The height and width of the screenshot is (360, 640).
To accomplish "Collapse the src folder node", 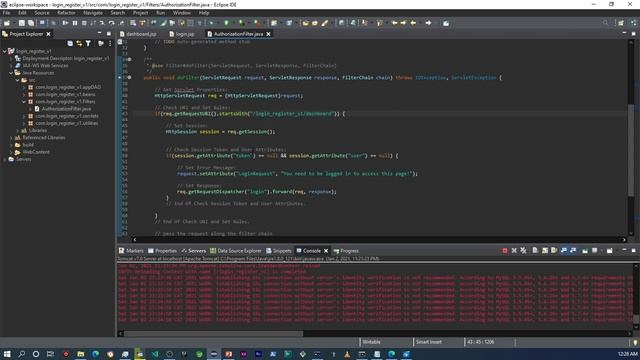I will point(18,80).
